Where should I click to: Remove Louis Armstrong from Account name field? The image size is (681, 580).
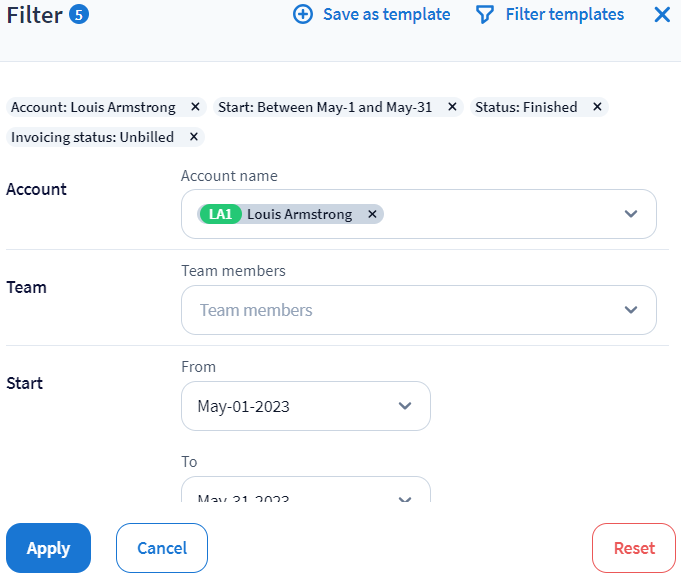(372, 214)
